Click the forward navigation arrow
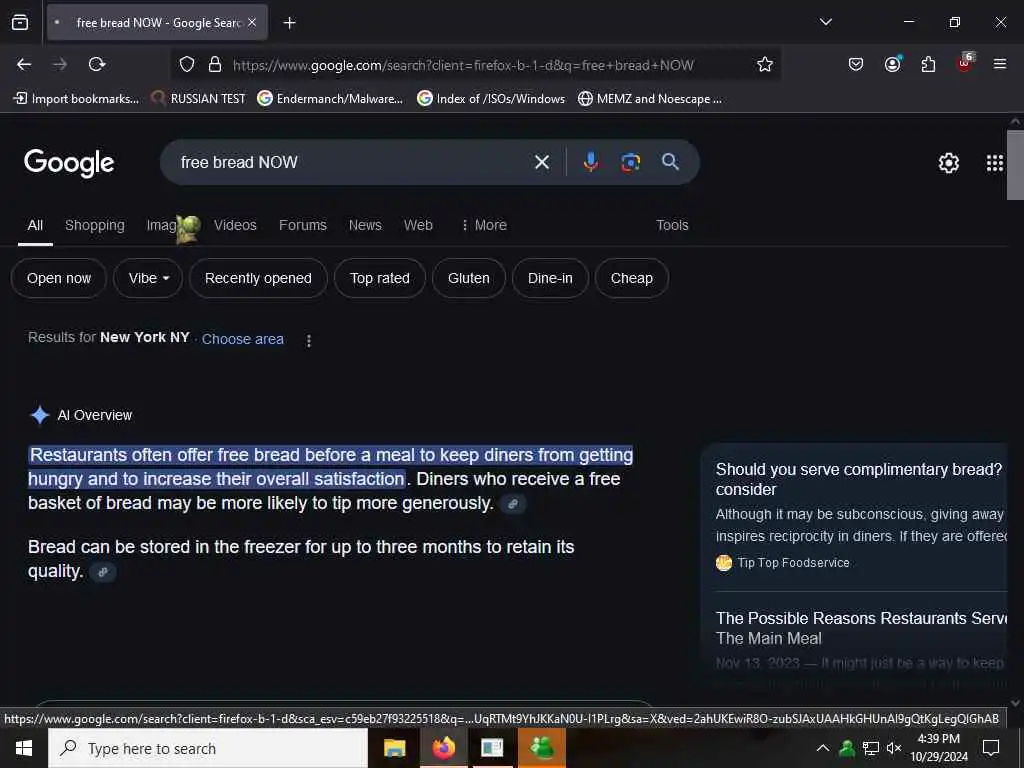This screenshot has height=768, width=1024. tap(60, 64)
